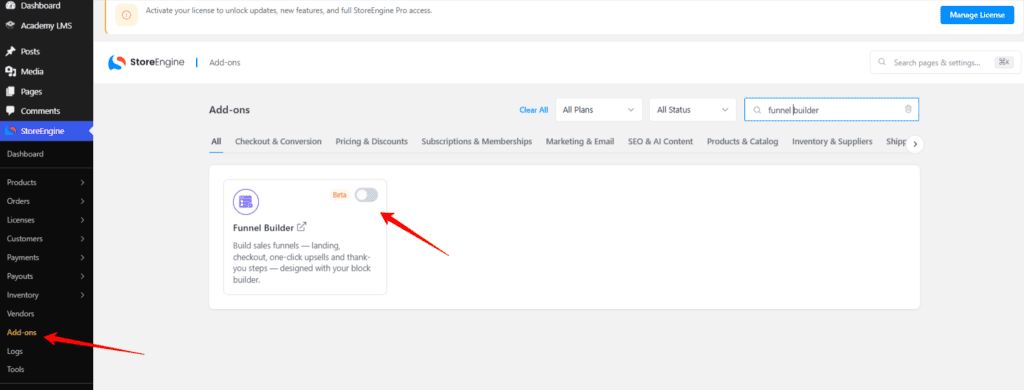Image resolution: width=1024 pixels, height=390 pixels.
Task: Click the magnifier icon in add-ons search
Action: click(758, 110)
